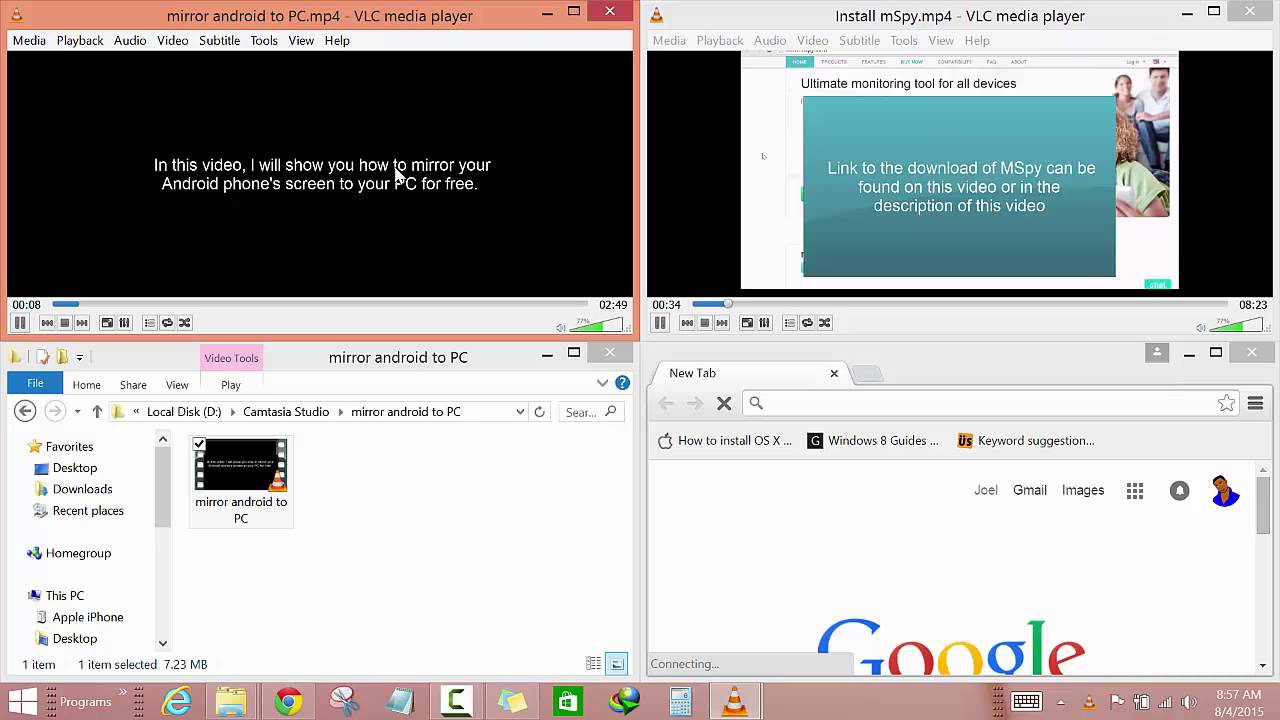Adjust volume slider in left VLC window
Image resolution: width=1280 pixels, height=720 pixels.
pos(596,325)
